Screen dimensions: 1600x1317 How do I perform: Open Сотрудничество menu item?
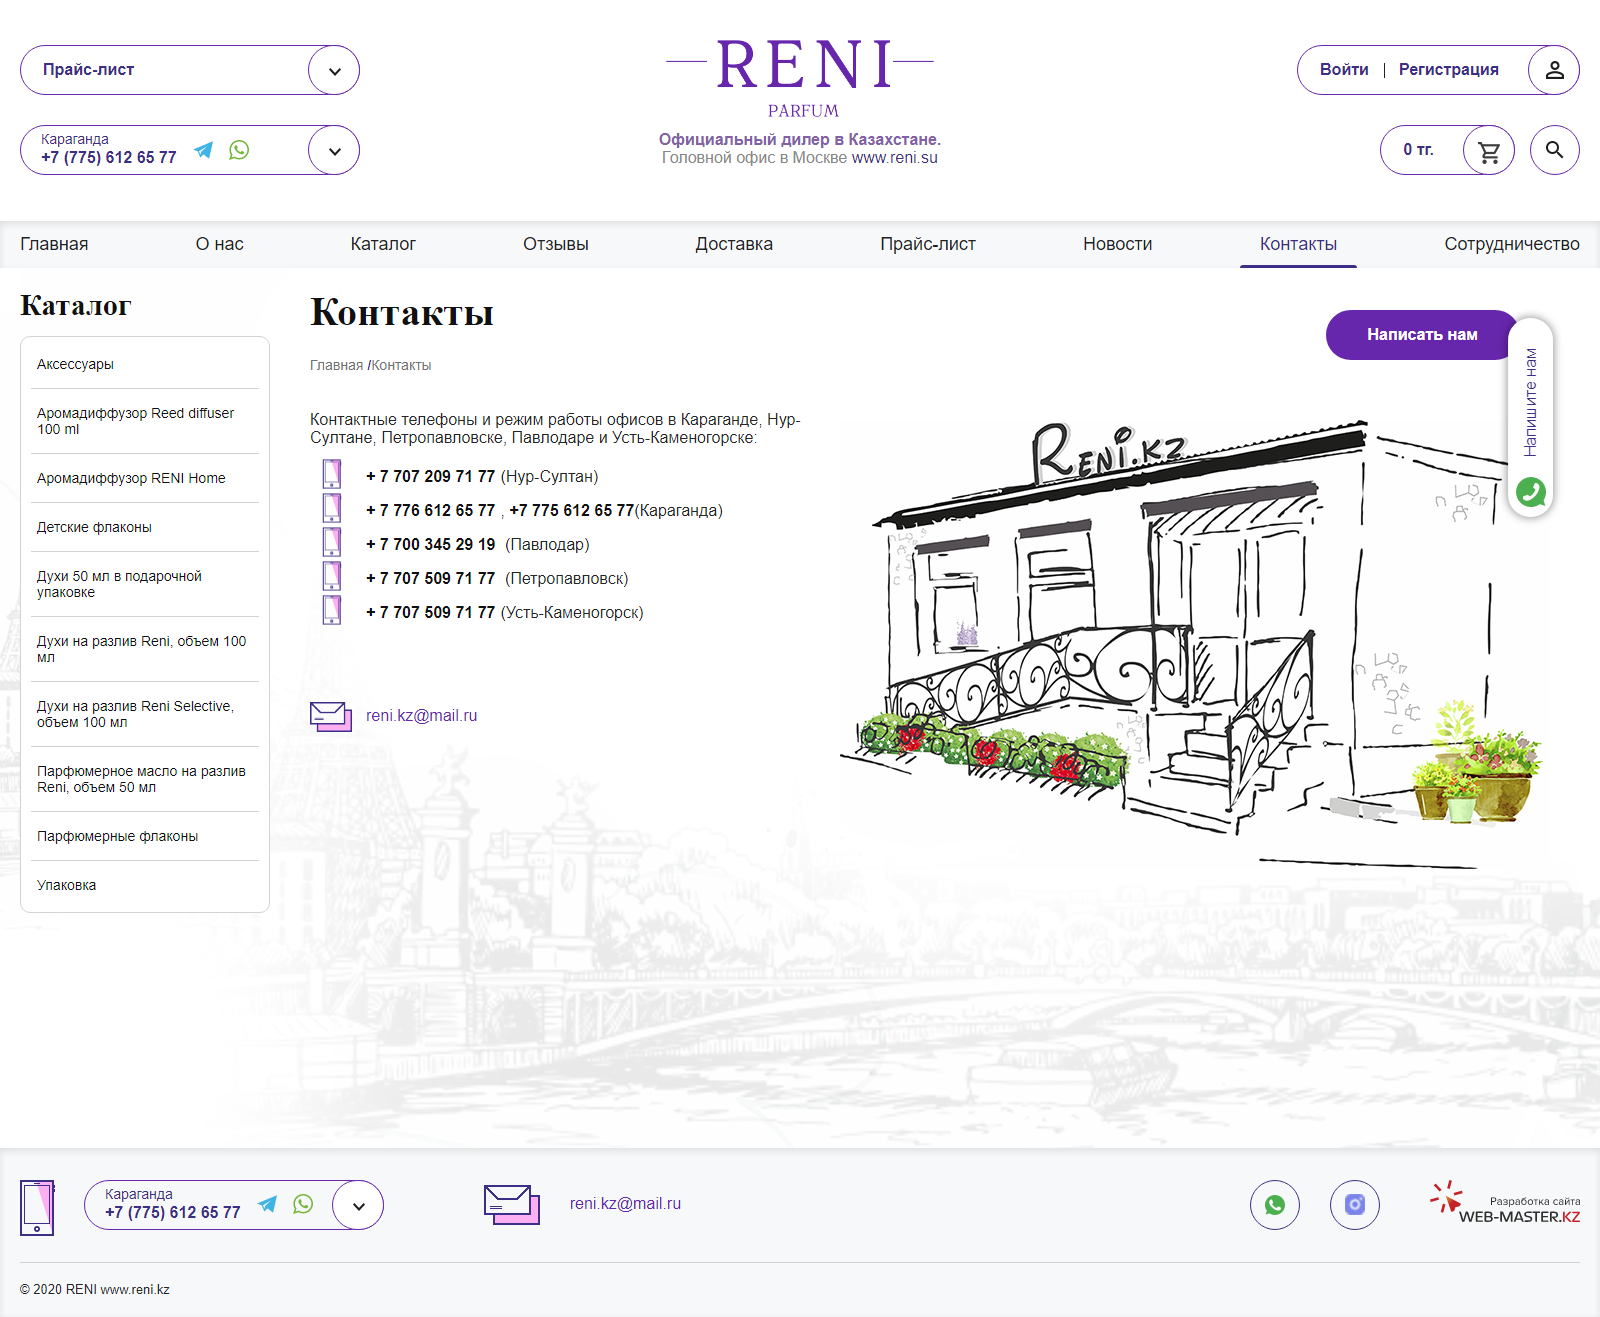(x=1512, y=244)
